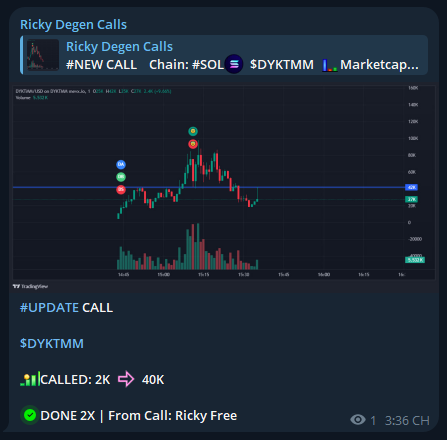Click the bar chart emoji next to Marketcap
Screen dimensions: 447x440
click(x=329, y=65)
